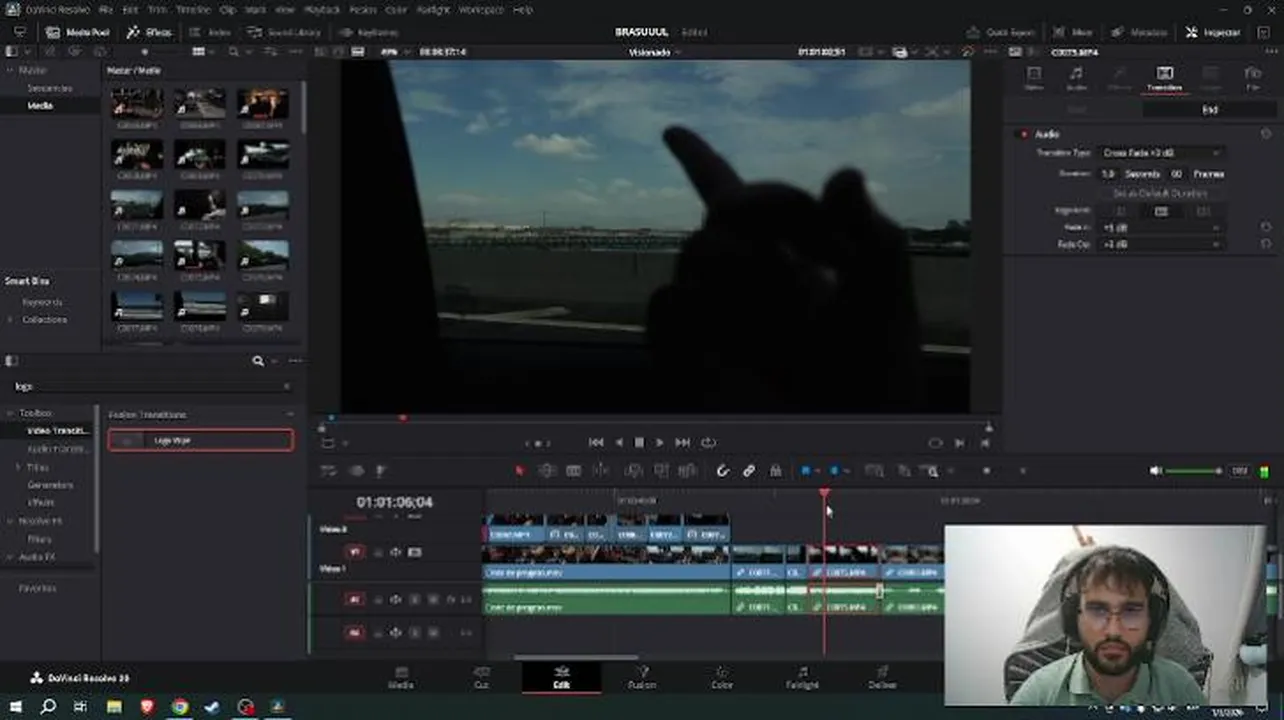Click the Replace Clip icon
Image resolution: width=1284 pixels, height=720 pixels.
[687, 471]
